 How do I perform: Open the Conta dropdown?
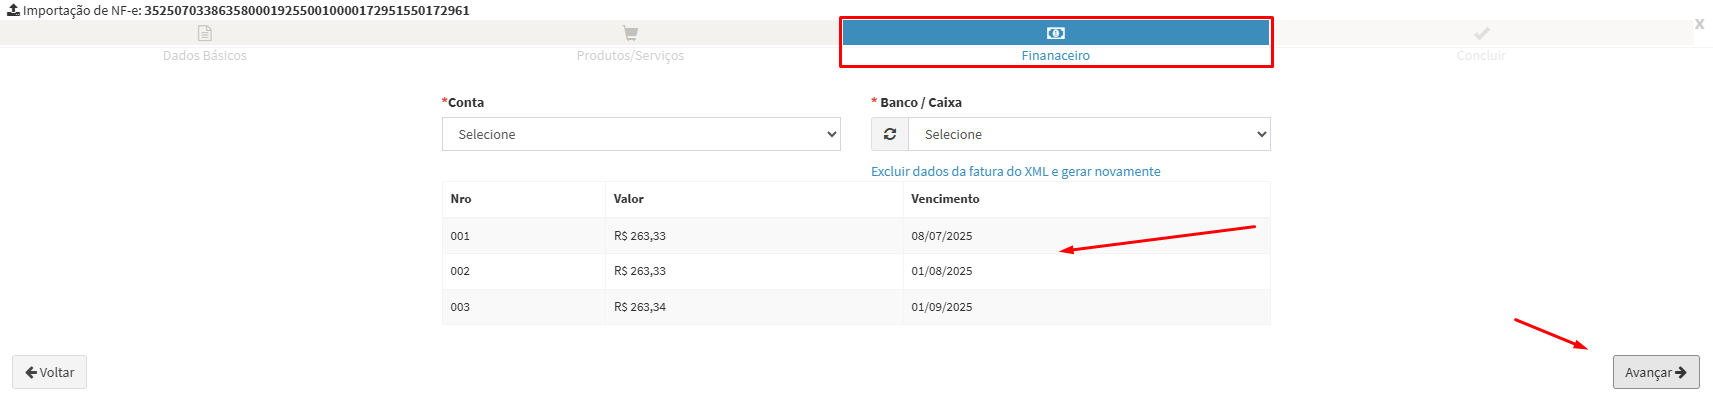coord(641,134)
